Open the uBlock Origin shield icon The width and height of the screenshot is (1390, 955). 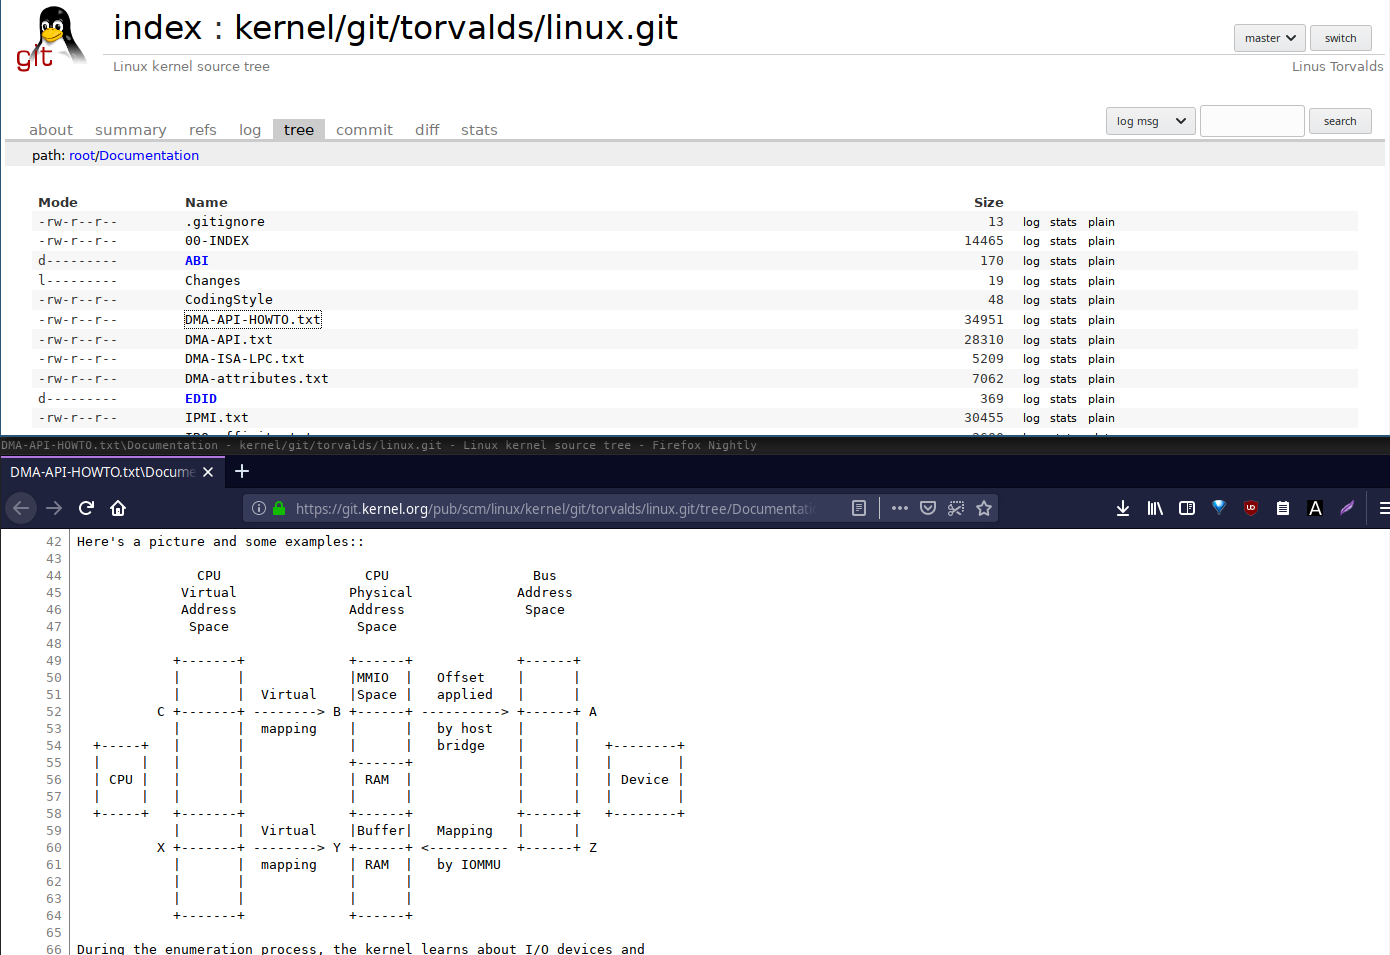[x=1251, y=508]
